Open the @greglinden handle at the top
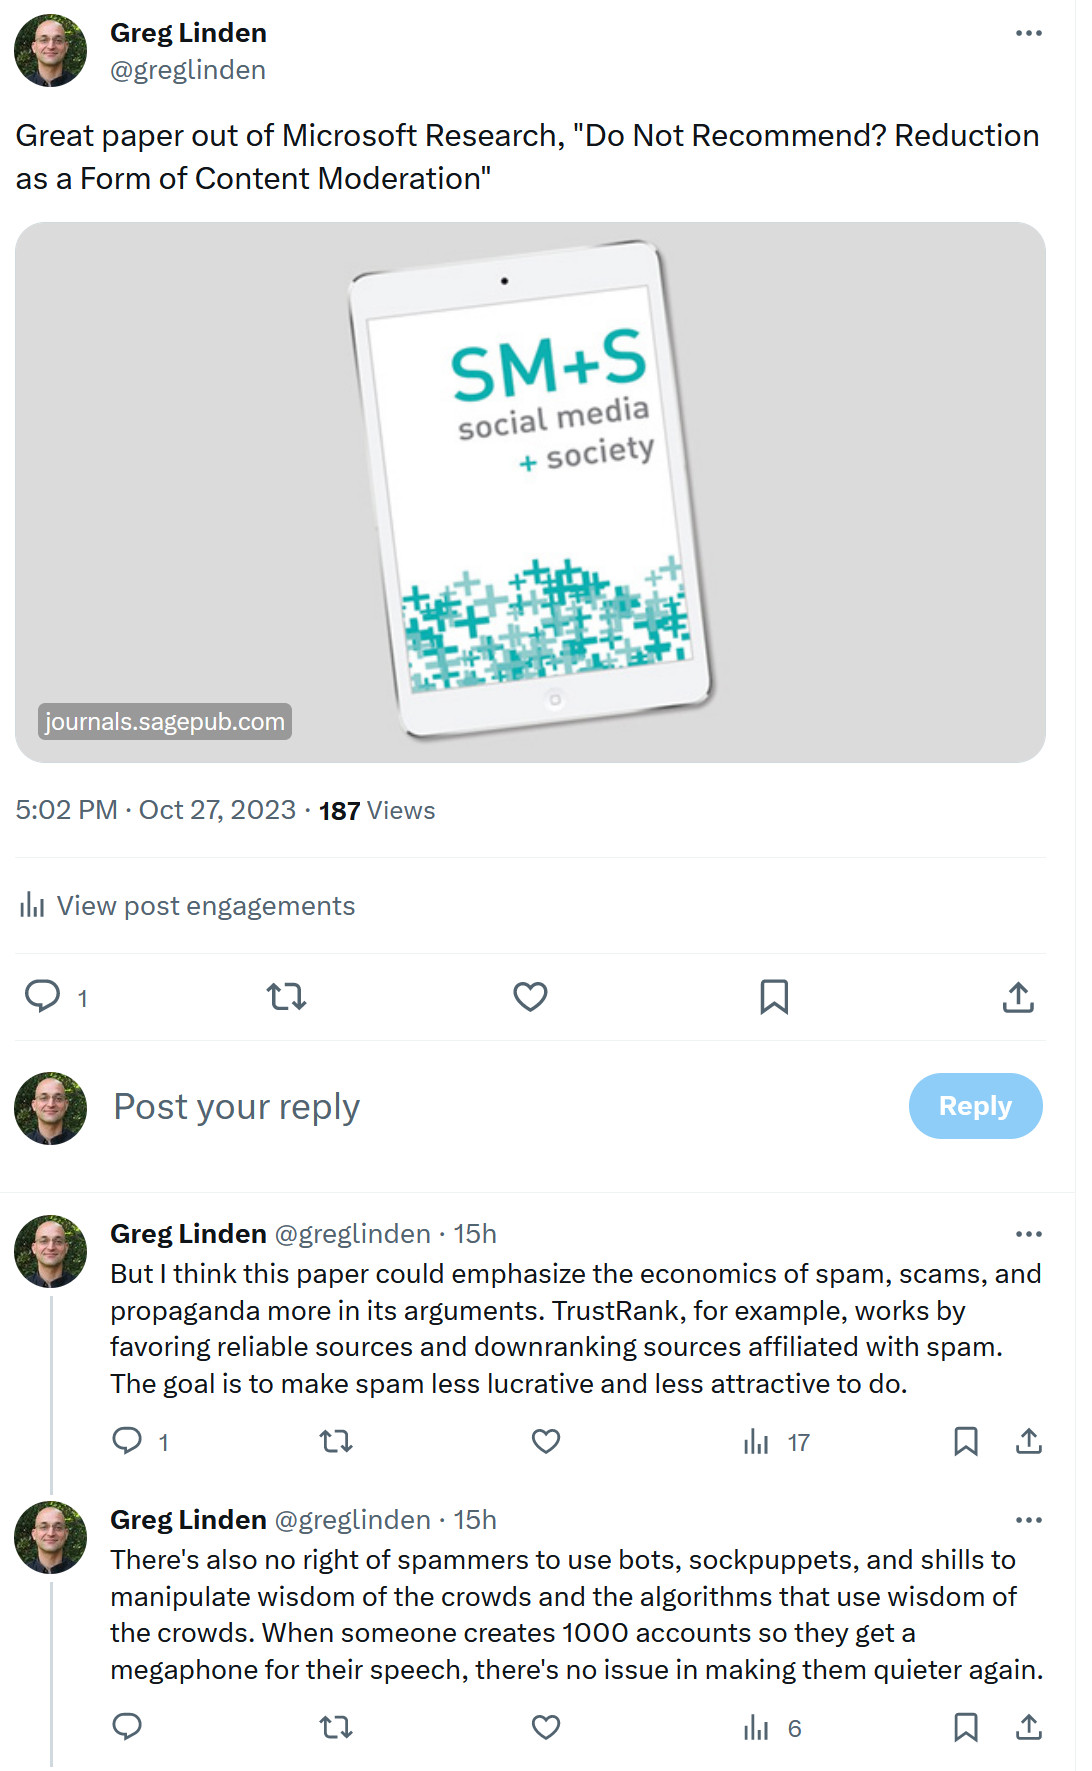Image resolution: width=1092 pixels, height=1771 pixels. tap(188, 70)
